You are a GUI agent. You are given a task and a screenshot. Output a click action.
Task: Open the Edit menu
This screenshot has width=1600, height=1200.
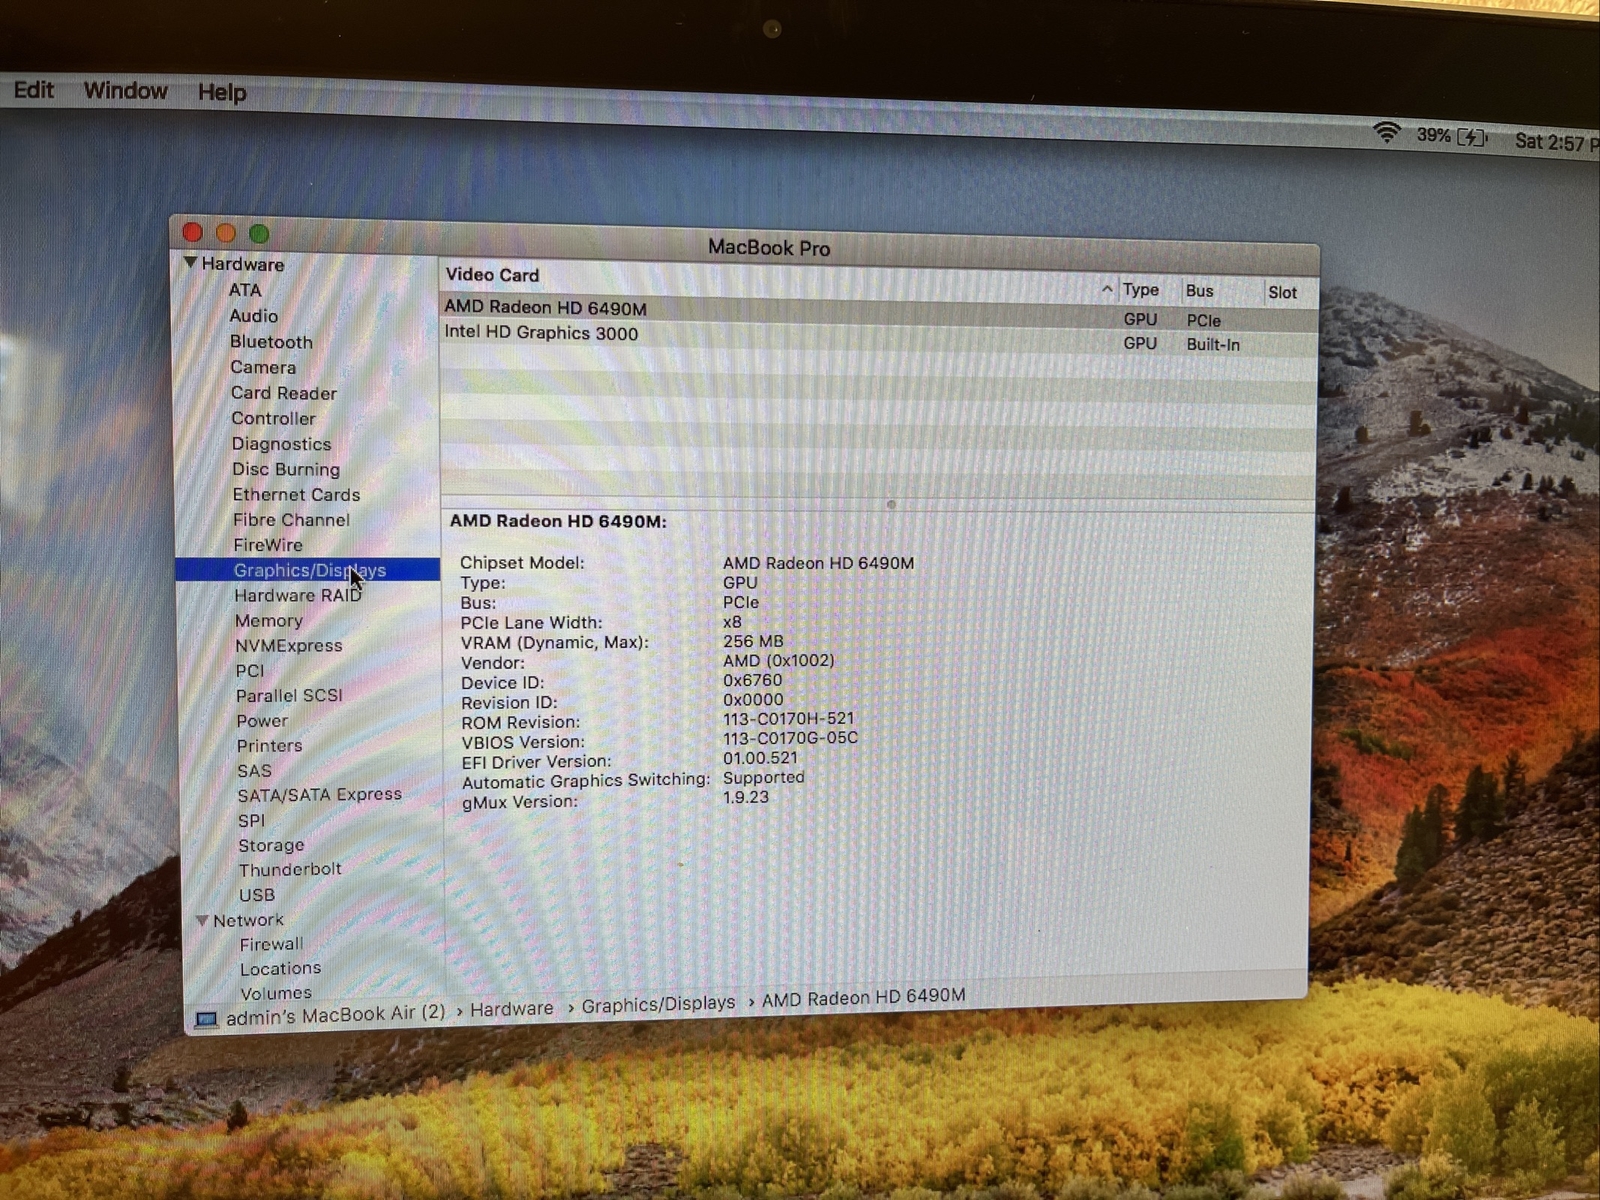pyautogui.click(x=33, y=90)
